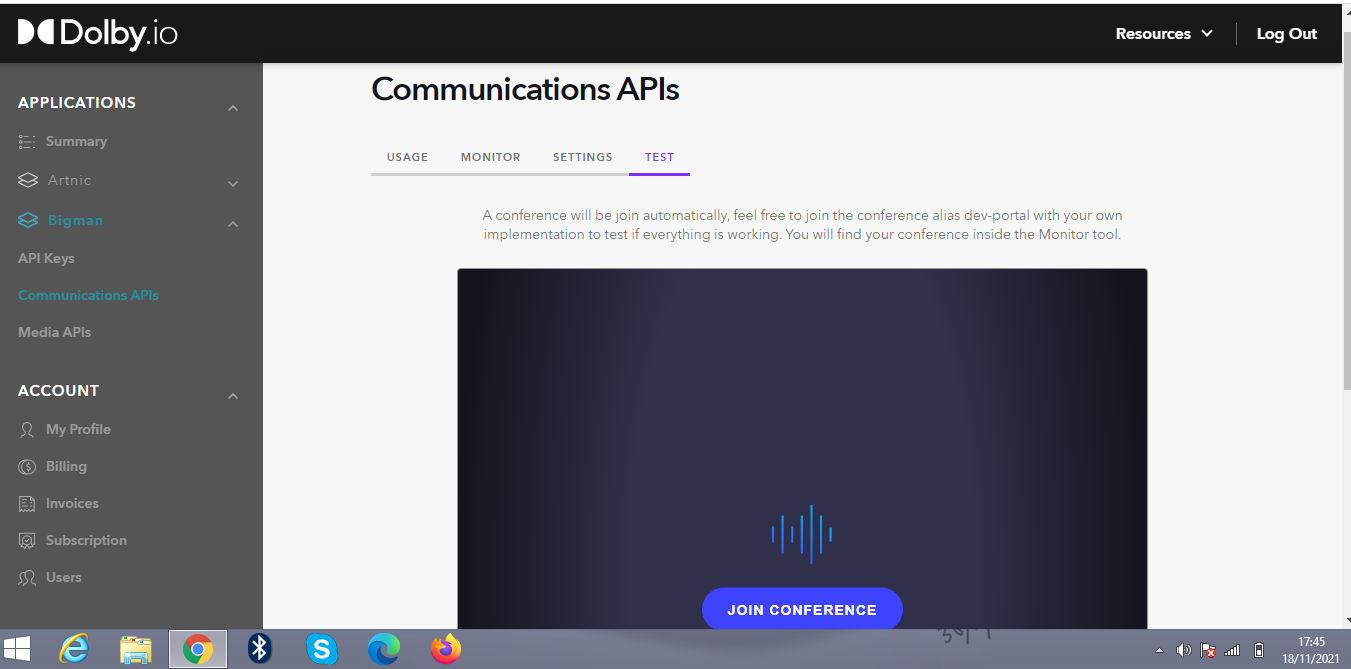Image resolution: width=1351 pixels, height=669 pixels.
Task: Click the Action Center flag tray icon
Action: point(1208,650)
